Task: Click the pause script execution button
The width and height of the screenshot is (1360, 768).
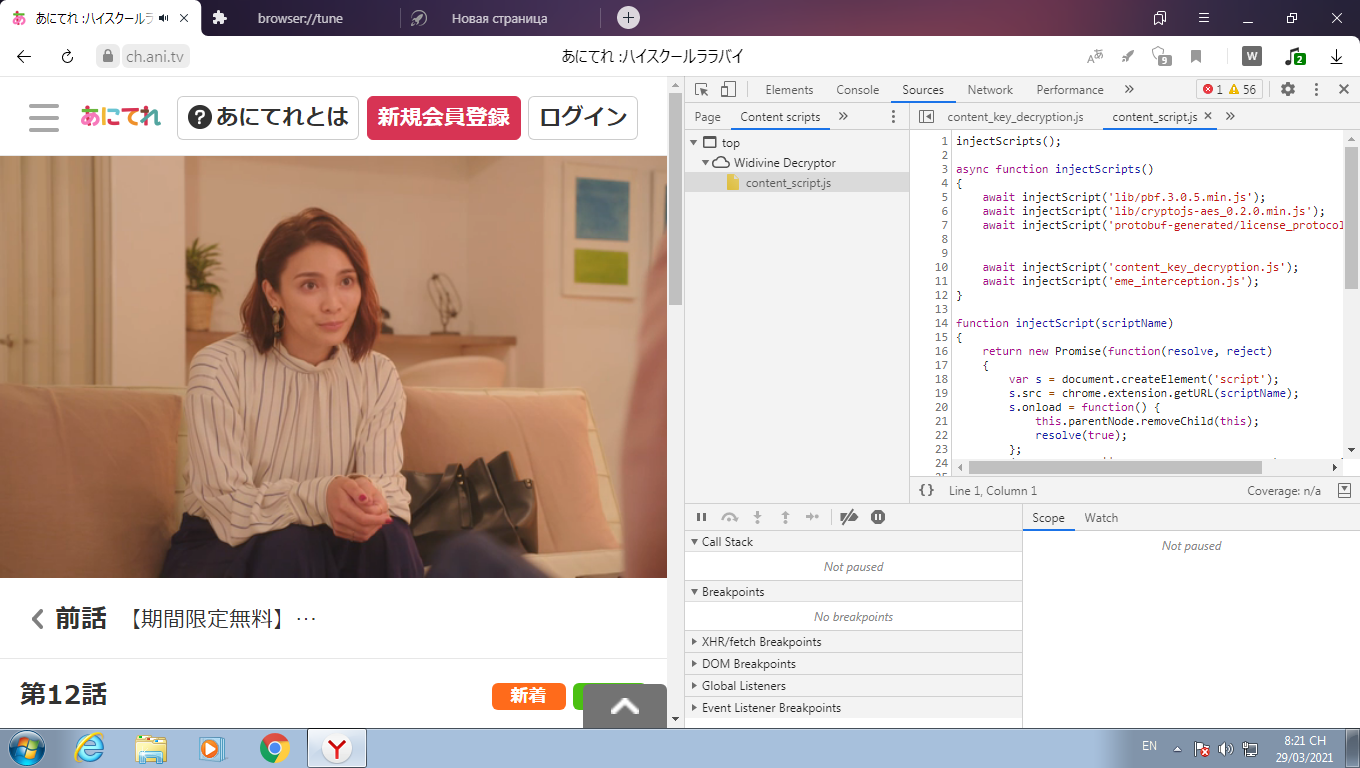Action: 701,517
